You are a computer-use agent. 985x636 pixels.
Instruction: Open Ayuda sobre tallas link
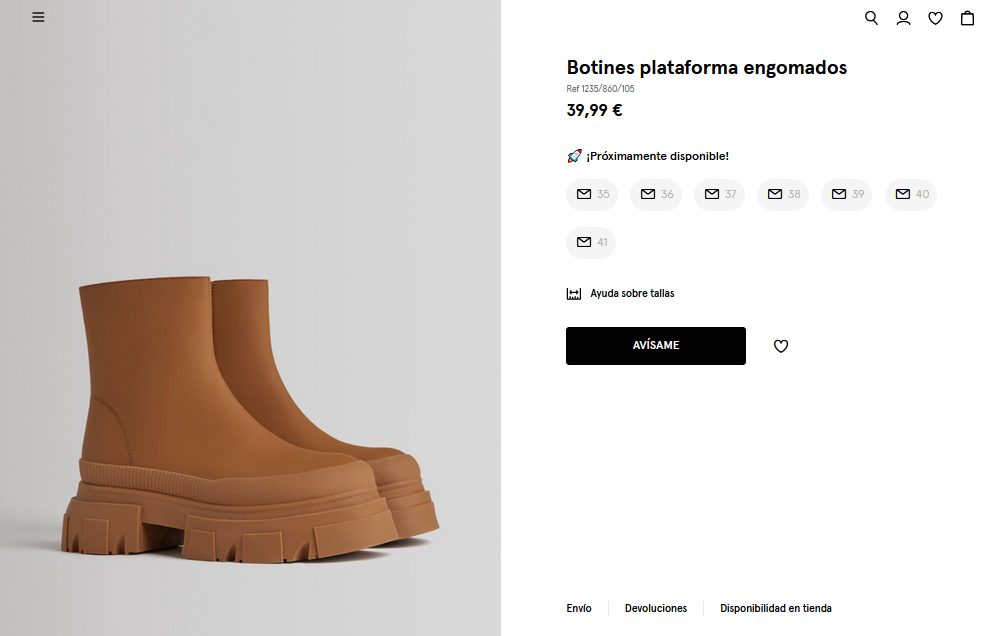pos(632,294)
